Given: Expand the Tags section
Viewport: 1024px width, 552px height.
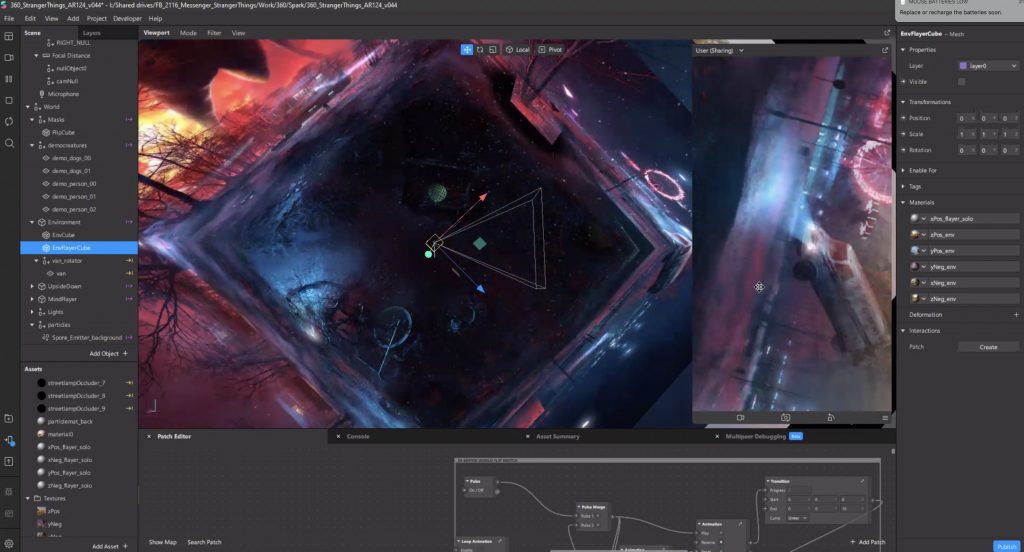Looking at the screenshot, I should click(903, 187).
